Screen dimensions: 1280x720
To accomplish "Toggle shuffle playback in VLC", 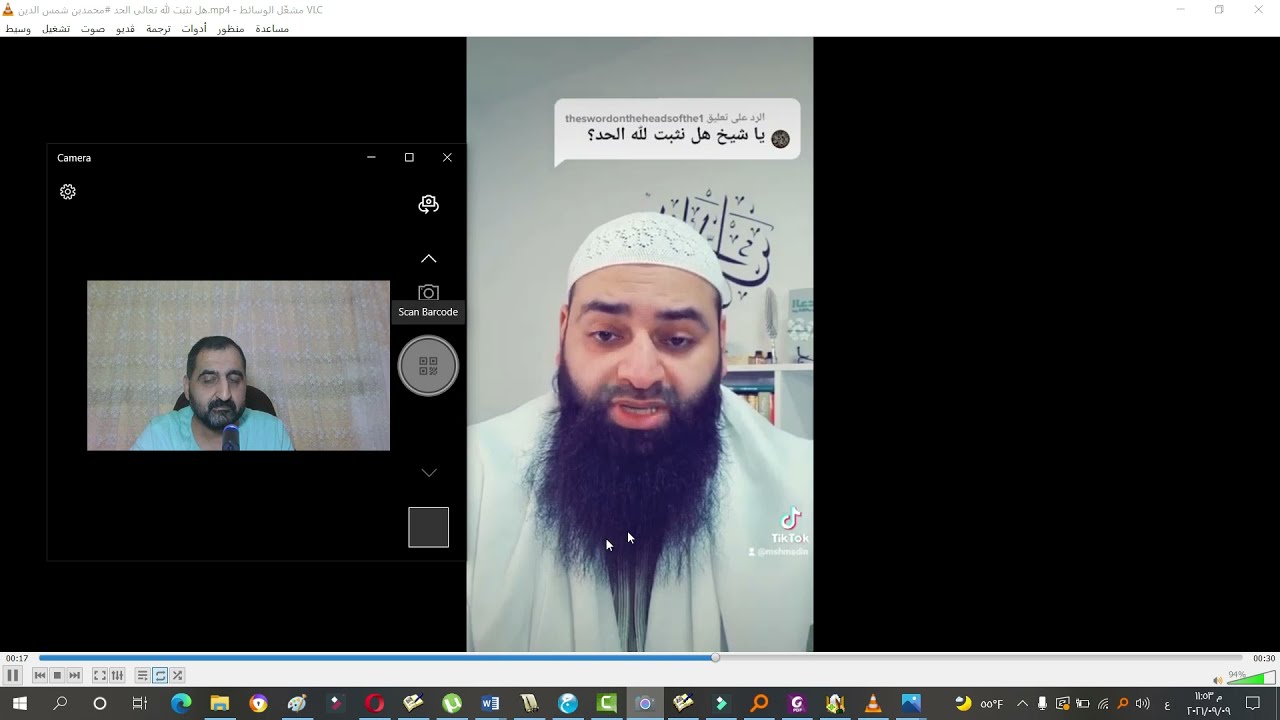I will 178,676.
